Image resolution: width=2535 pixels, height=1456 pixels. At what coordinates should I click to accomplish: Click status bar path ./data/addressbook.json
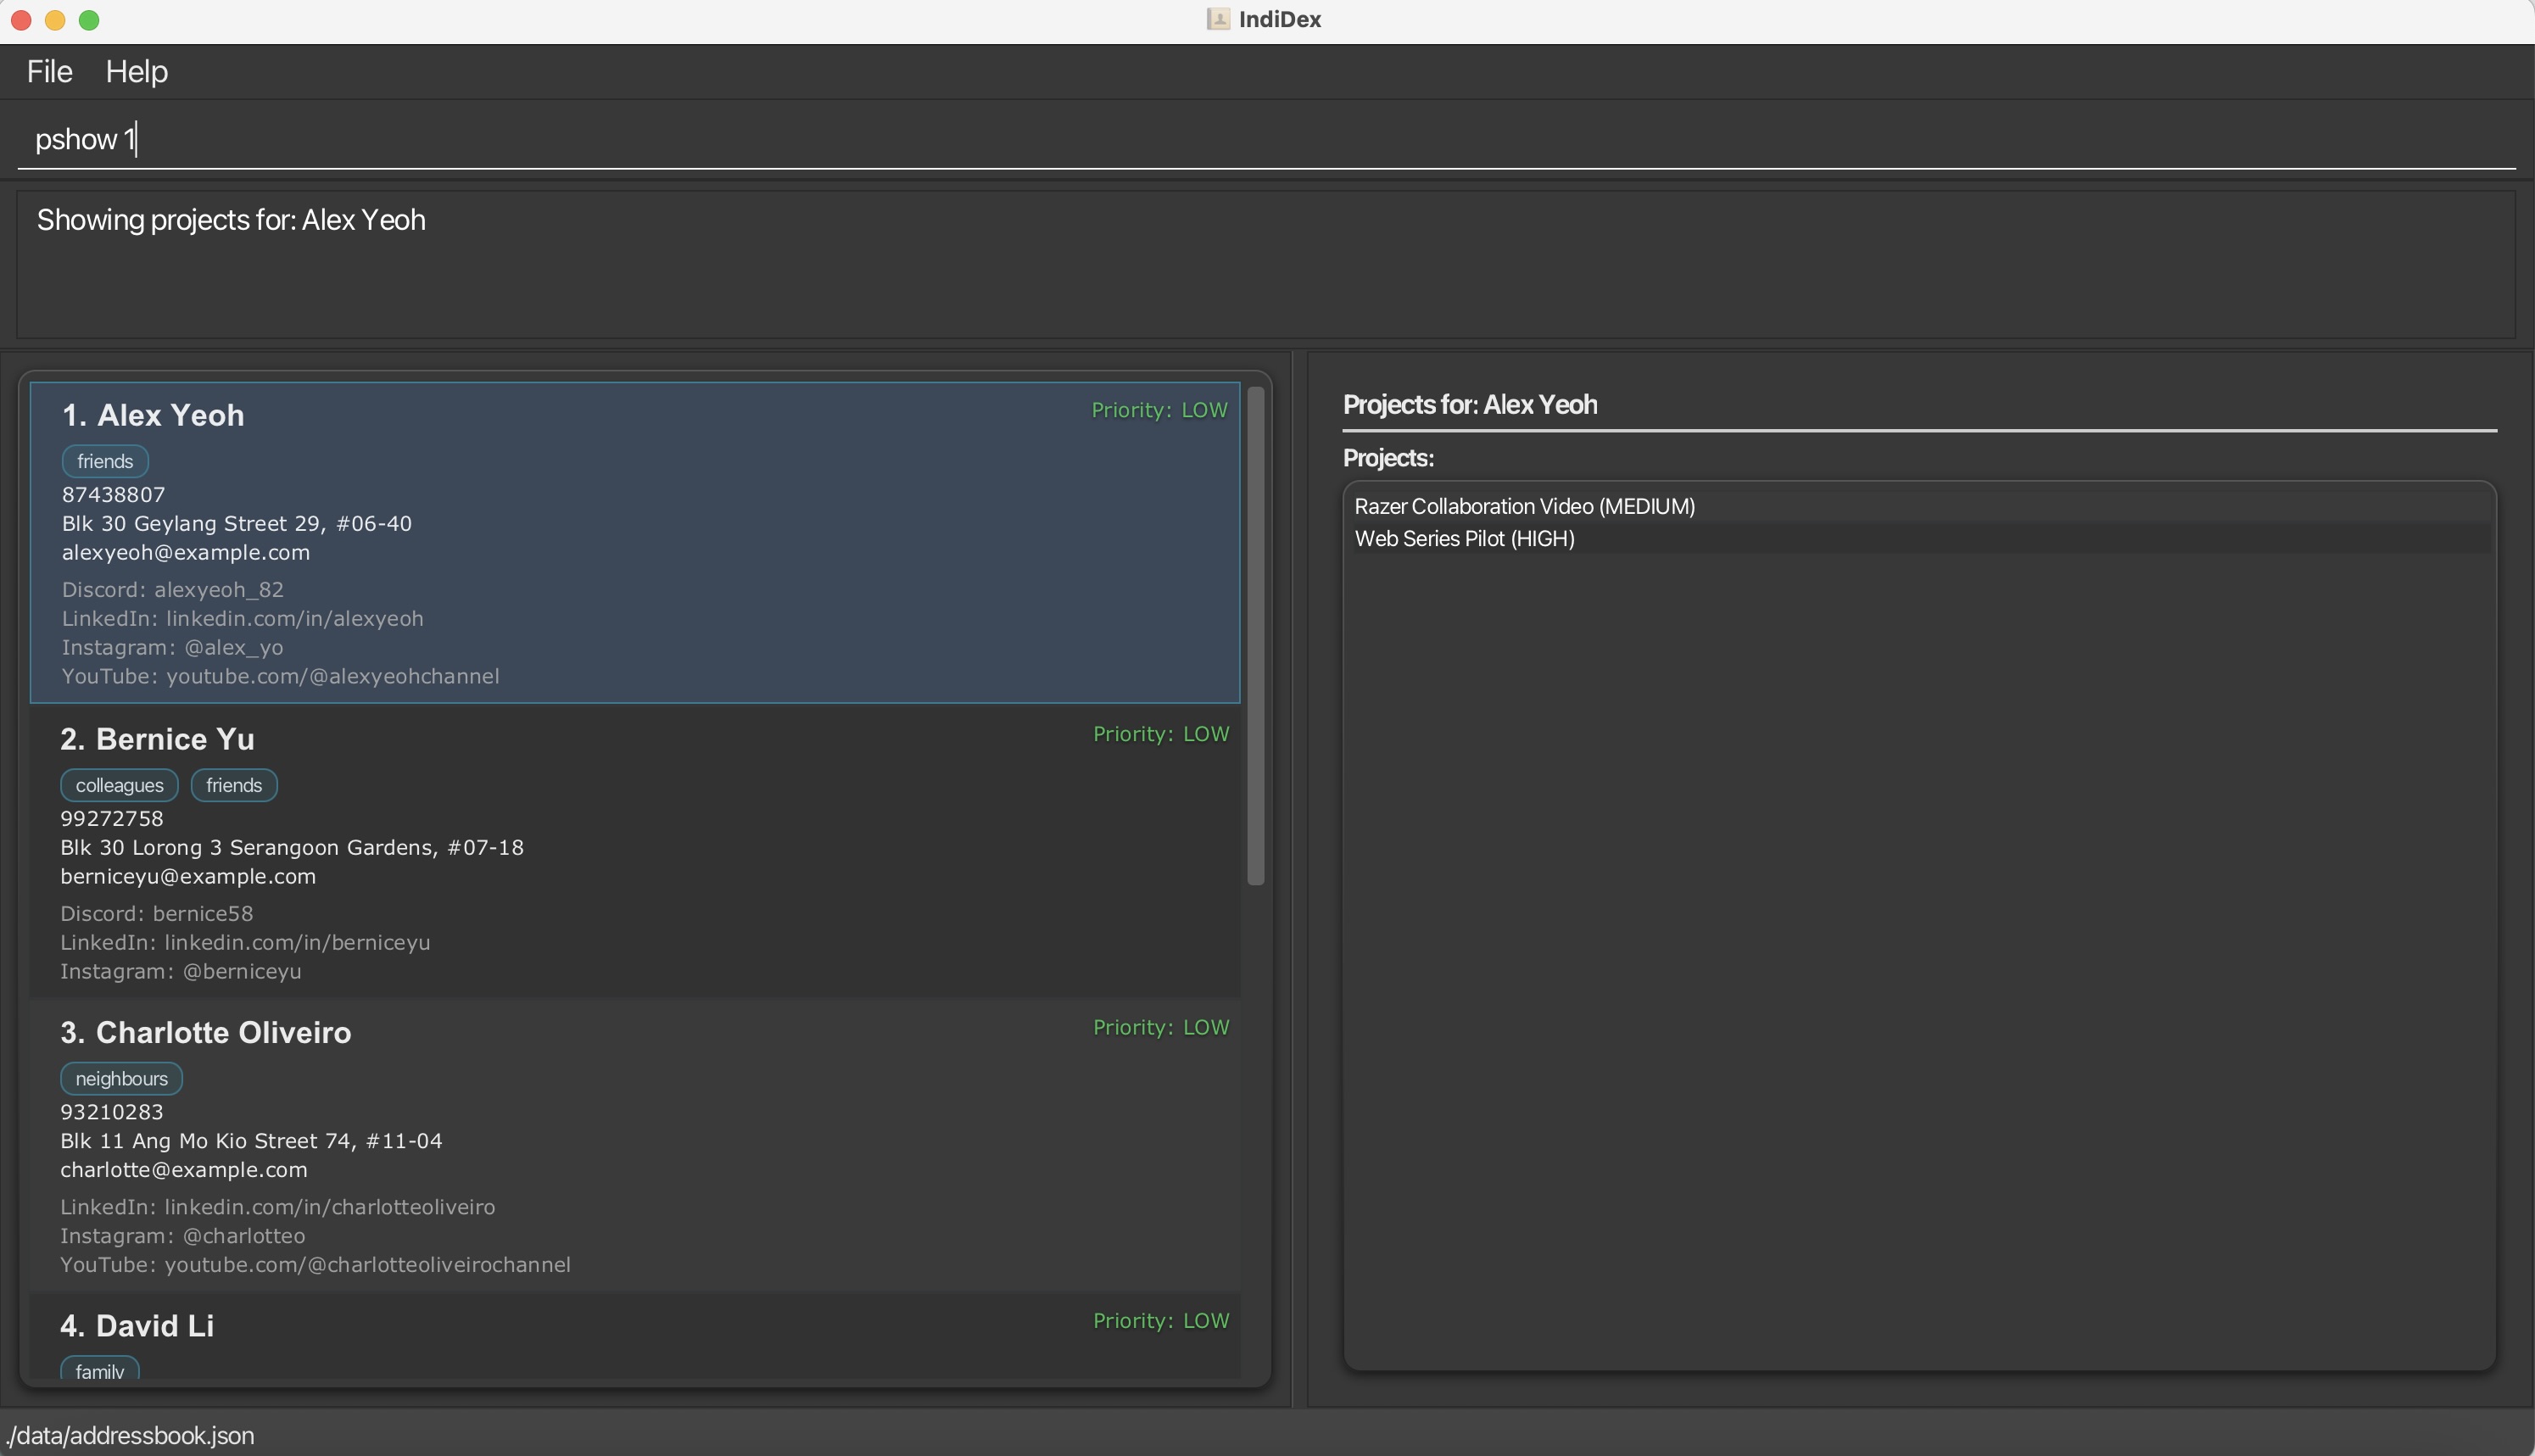[x=129, y=1435]
